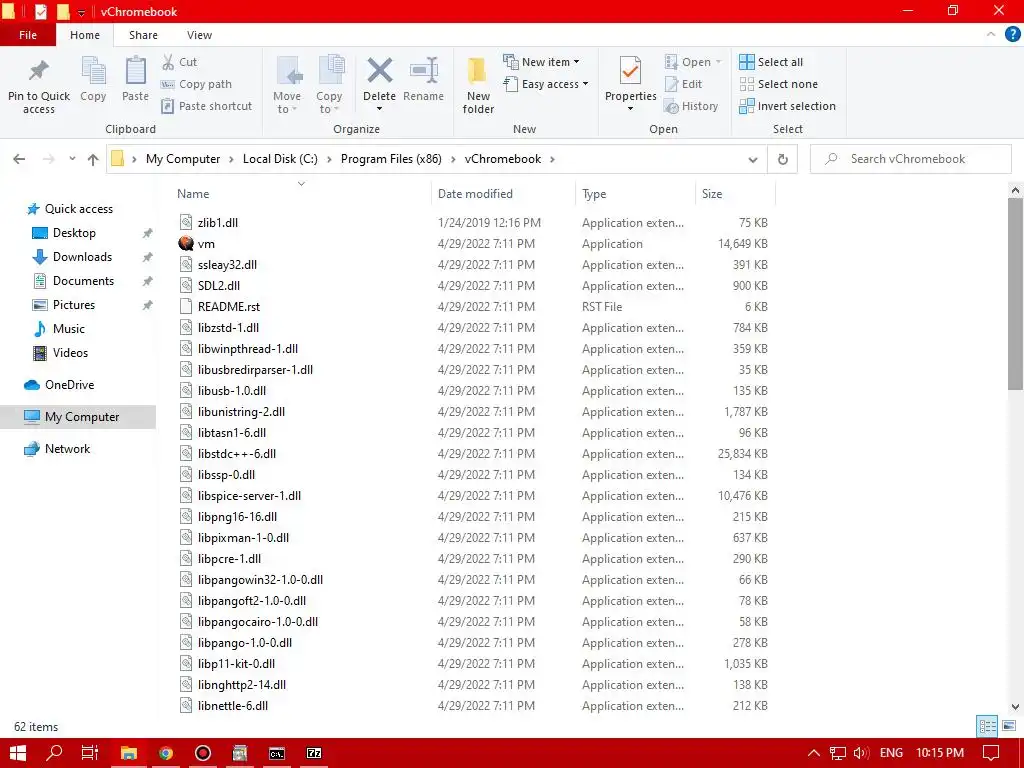The image size is (1024, 768).
Task: Click Edit in the Open group
Action: click(683, 84)
